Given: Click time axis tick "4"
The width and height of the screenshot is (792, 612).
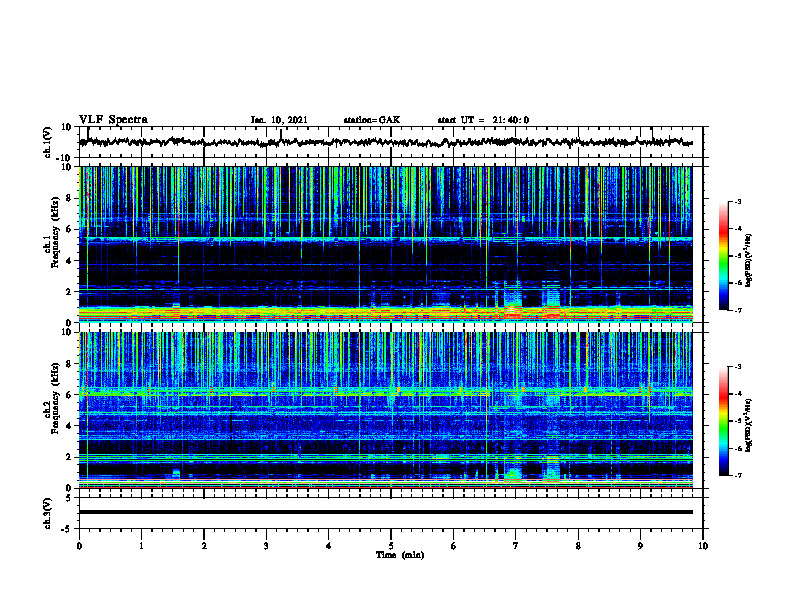Looking at the screenshot, I should tap(329, 546).
